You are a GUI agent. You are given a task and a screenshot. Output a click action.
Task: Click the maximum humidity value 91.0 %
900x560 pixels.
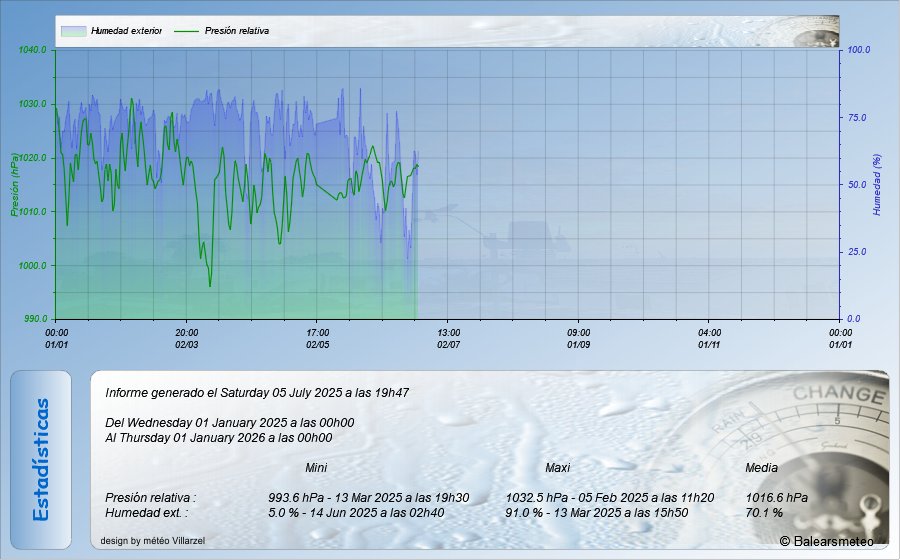point(524,512)
